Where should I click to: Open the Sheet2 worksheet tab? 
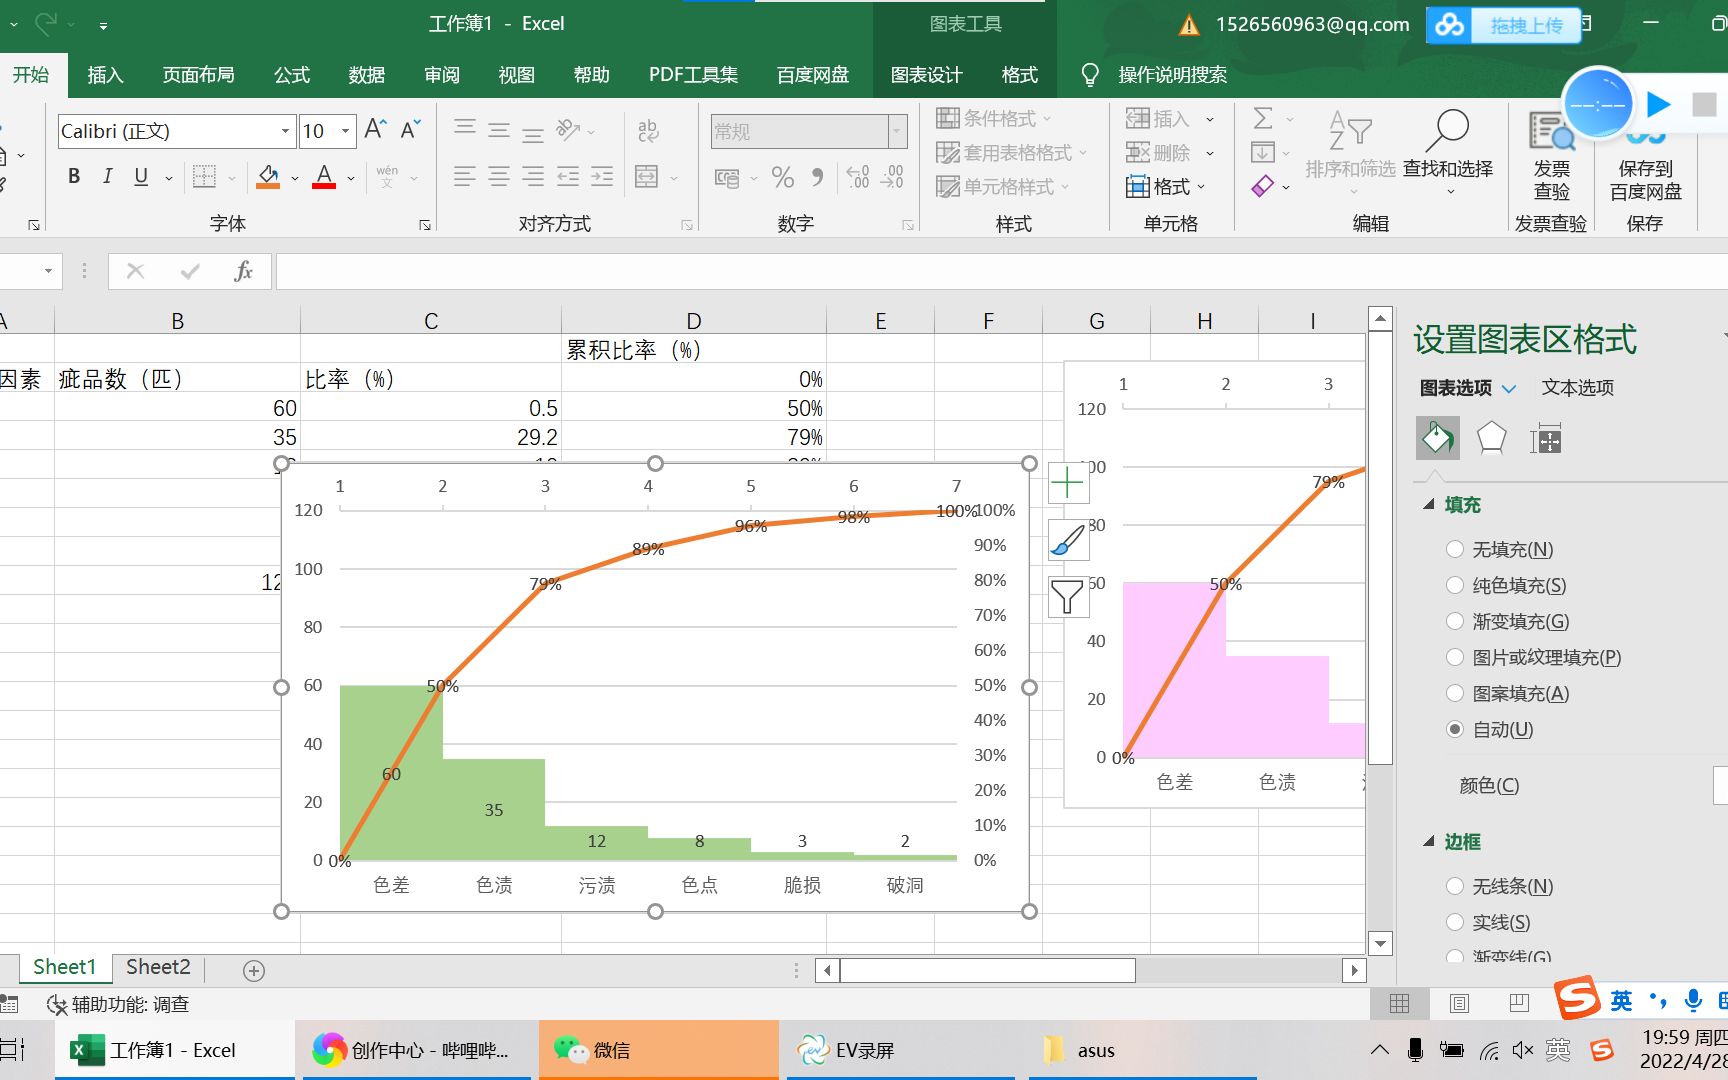pyautogui.click(x=157, y=966)
